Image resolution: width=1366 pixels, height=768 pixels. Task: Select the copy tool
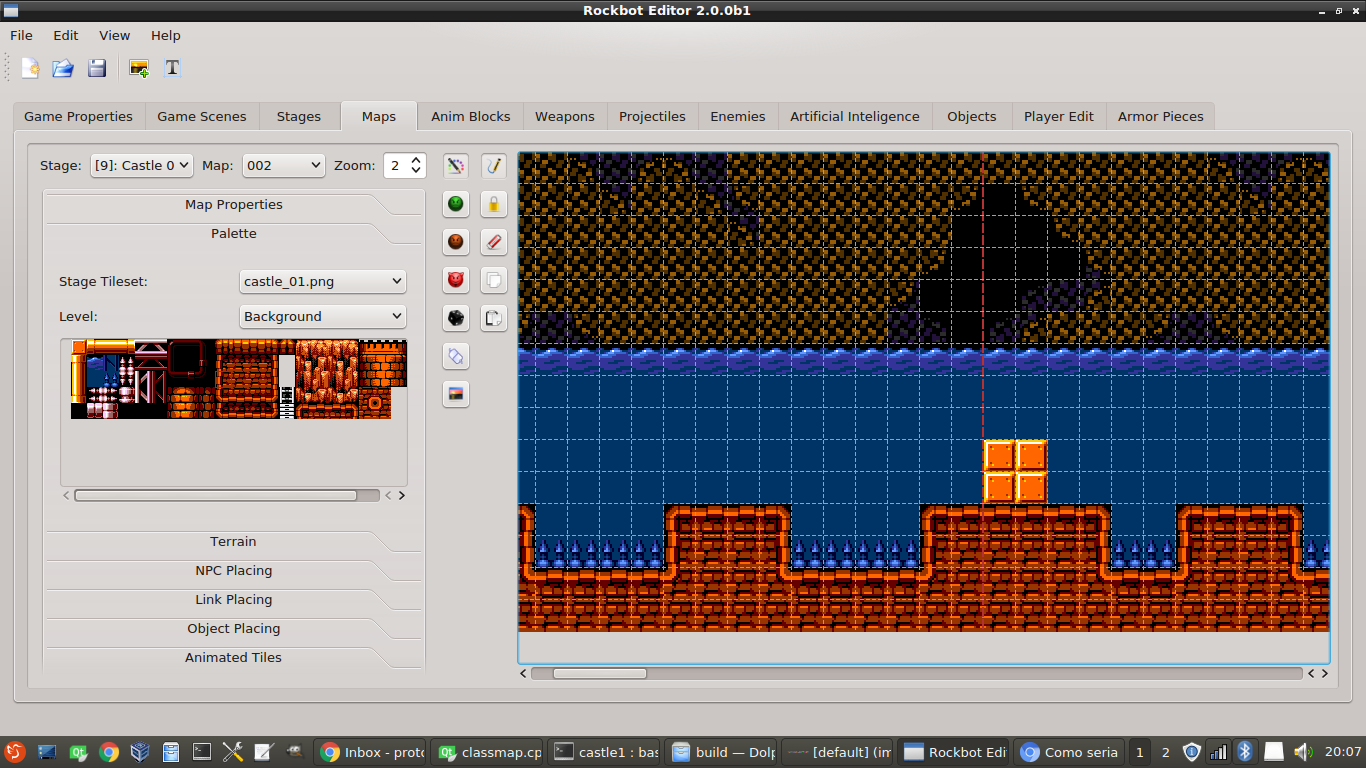494,280
